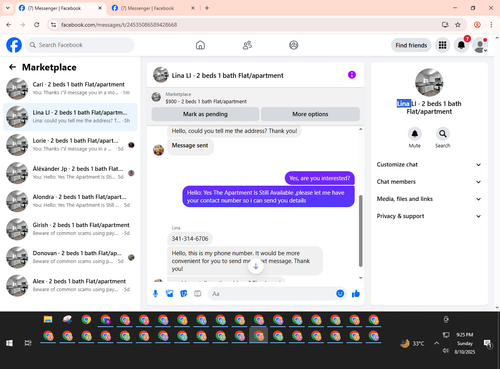Image resolution: width=500 pixels, height=369 pixels.
Task: Open the Menu grid icon
Action: tap(442, 45)
